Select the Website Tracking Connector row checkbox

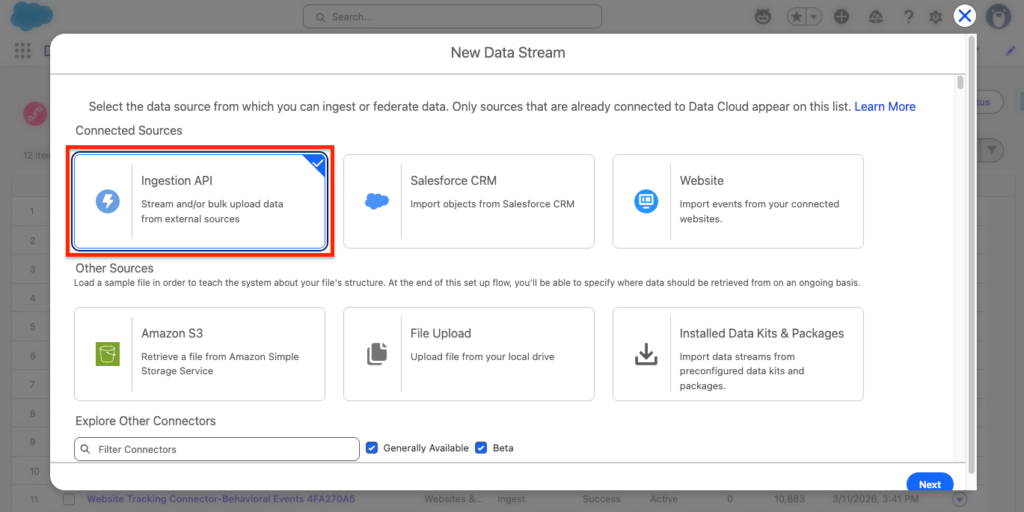click(69, 499)
